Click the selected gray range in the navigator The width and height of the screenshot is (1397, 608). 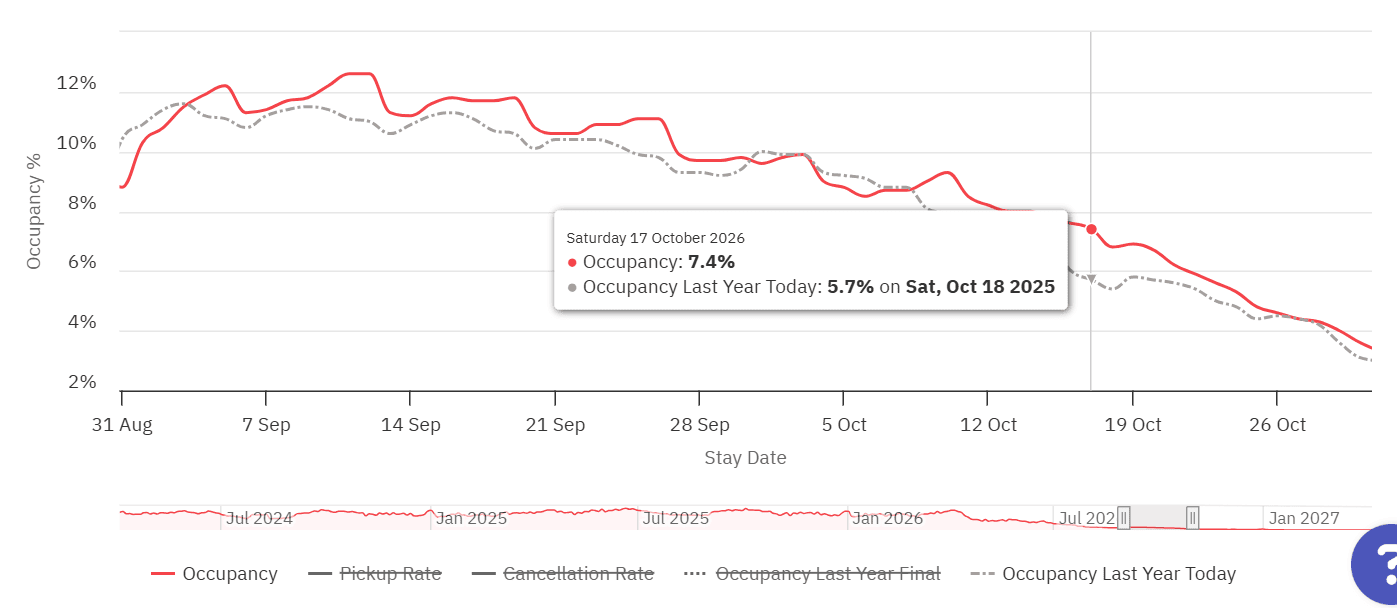[x=1158, y=517]
